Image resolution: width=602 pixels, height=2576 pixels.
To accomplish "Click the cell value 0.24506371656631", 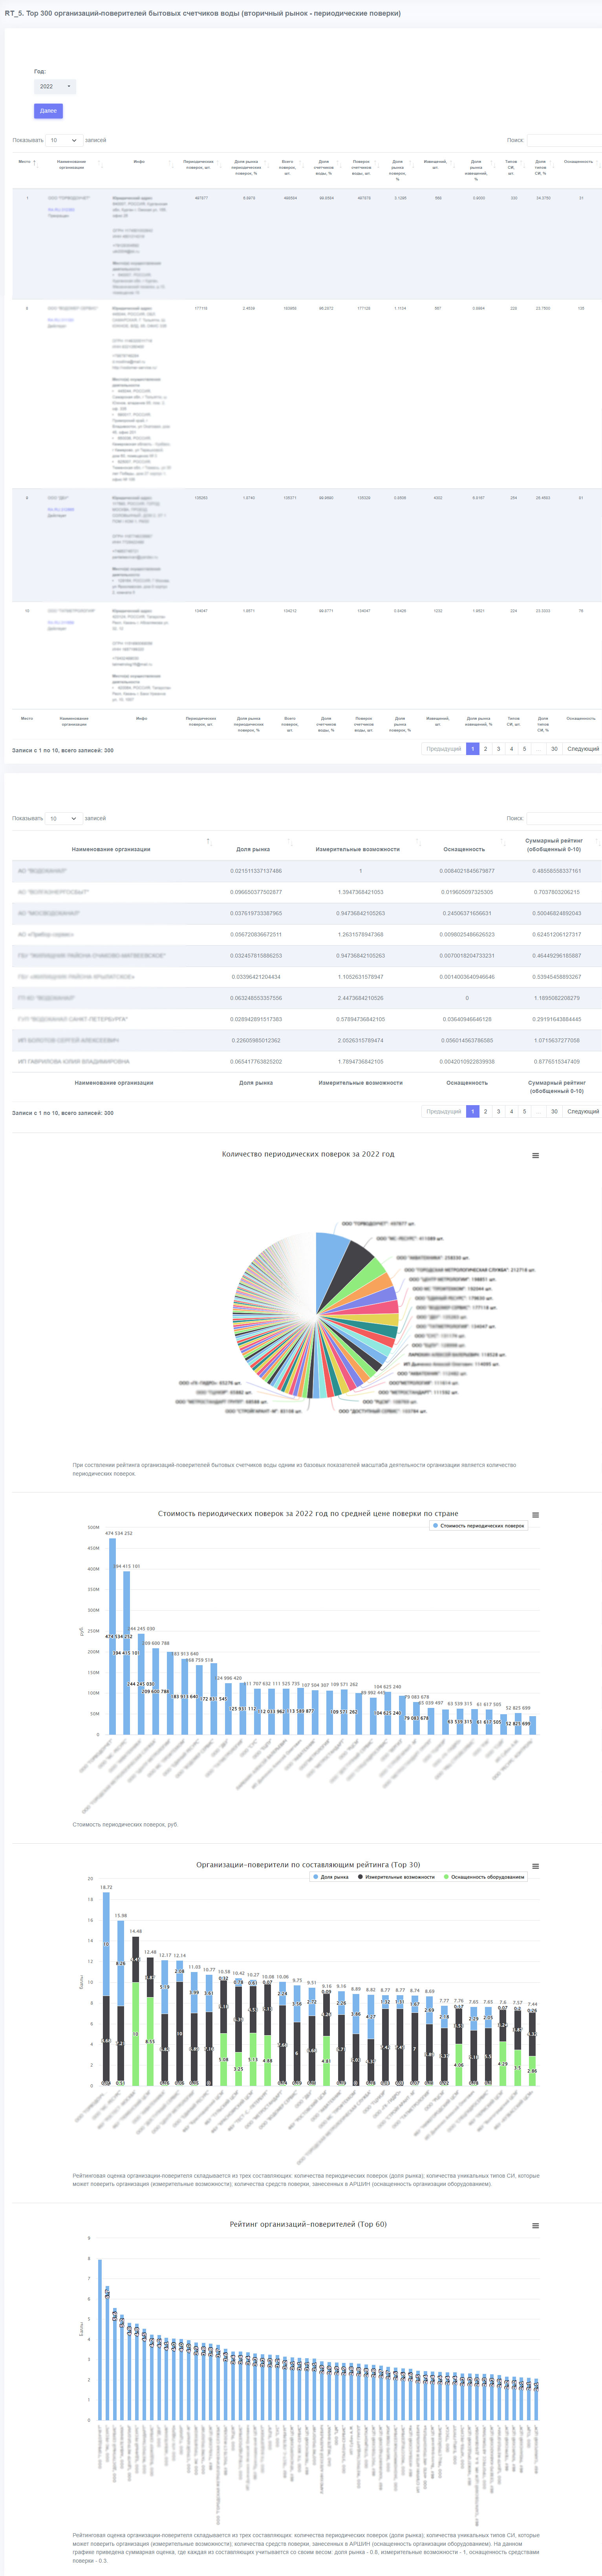I will [x=467, y=913].
